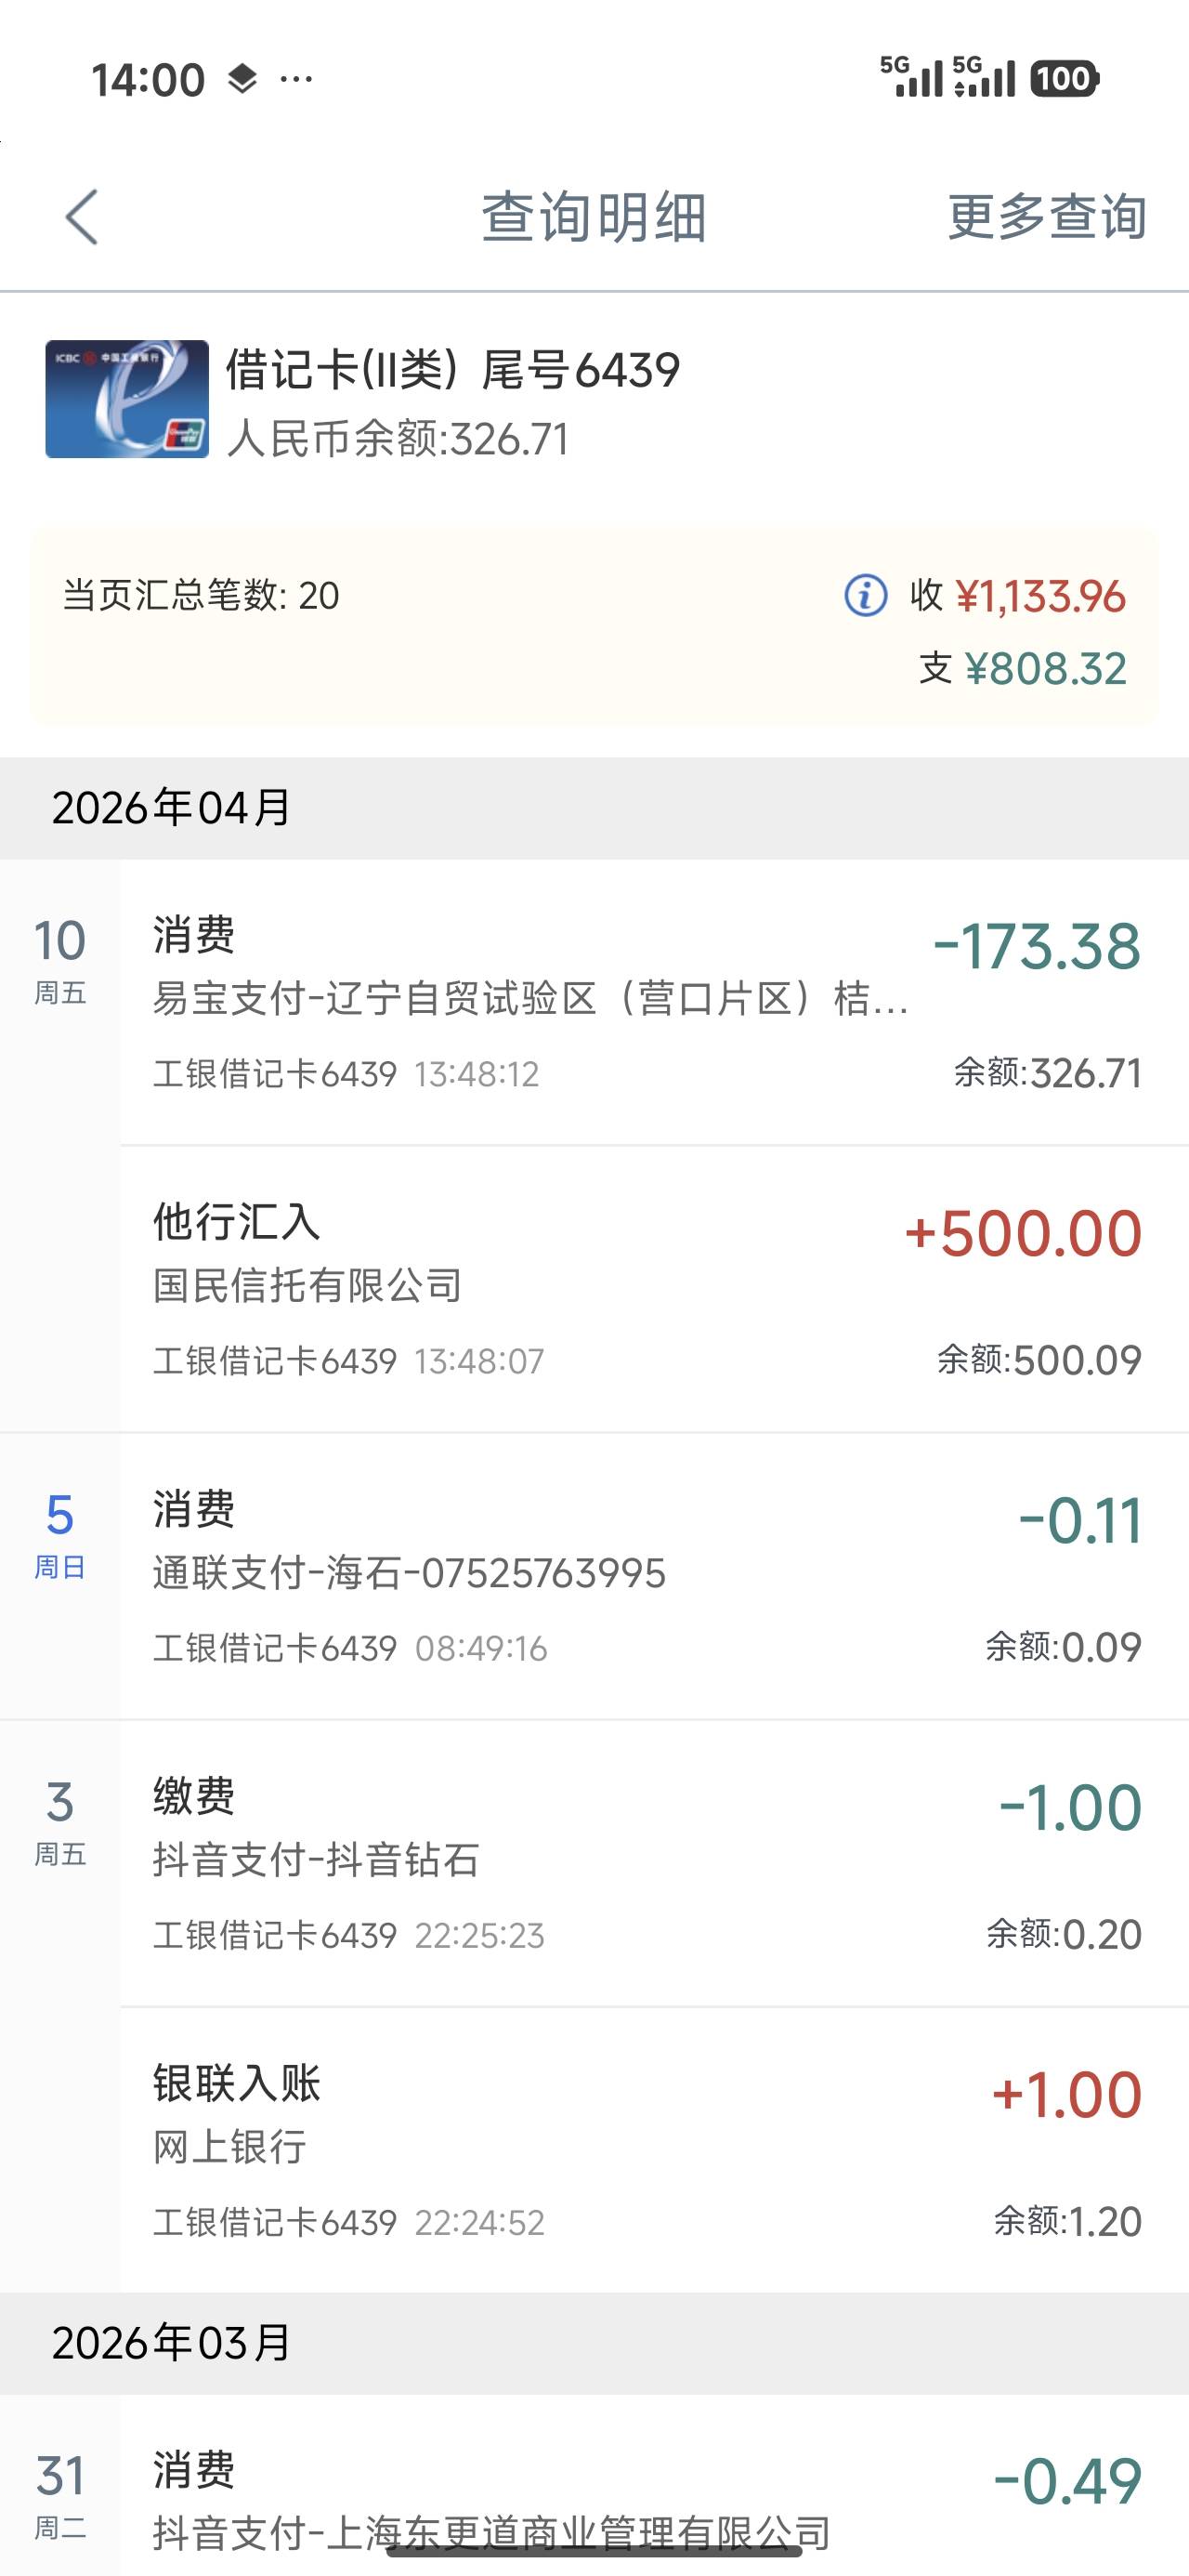Tap the home gesture bar at bottom
Screen dimensions: 1189x2576
tap(594, 2551)
